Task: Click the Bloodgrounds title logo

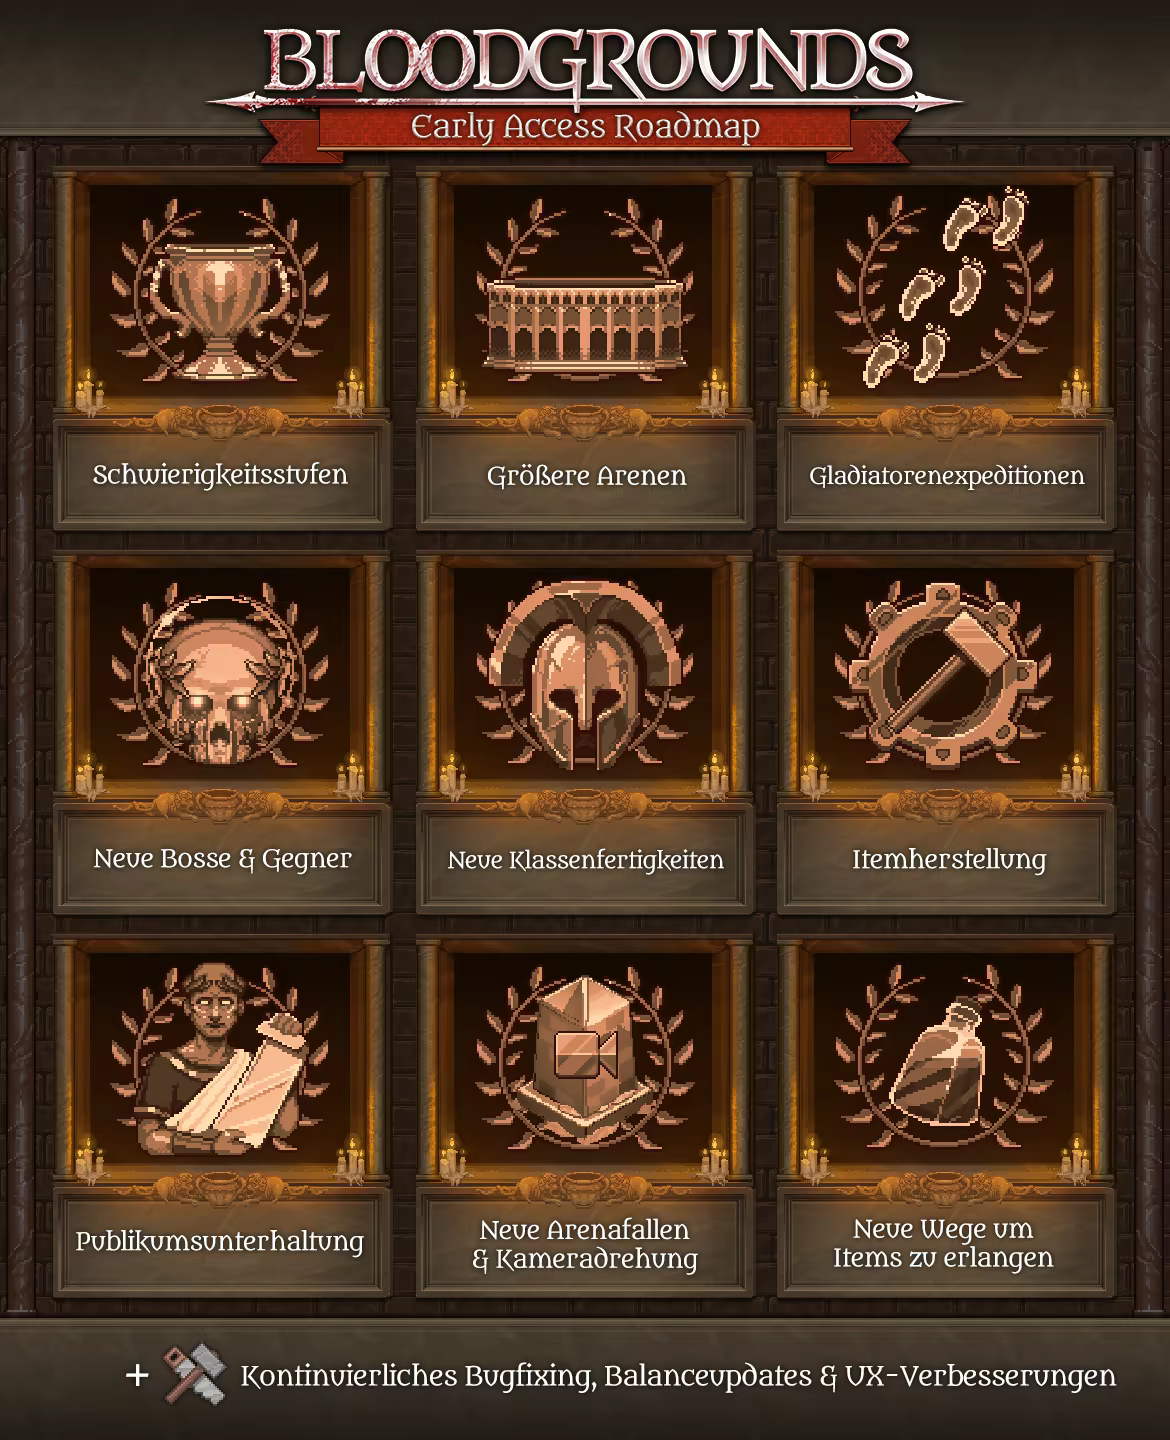Action: tap(586, 62)
